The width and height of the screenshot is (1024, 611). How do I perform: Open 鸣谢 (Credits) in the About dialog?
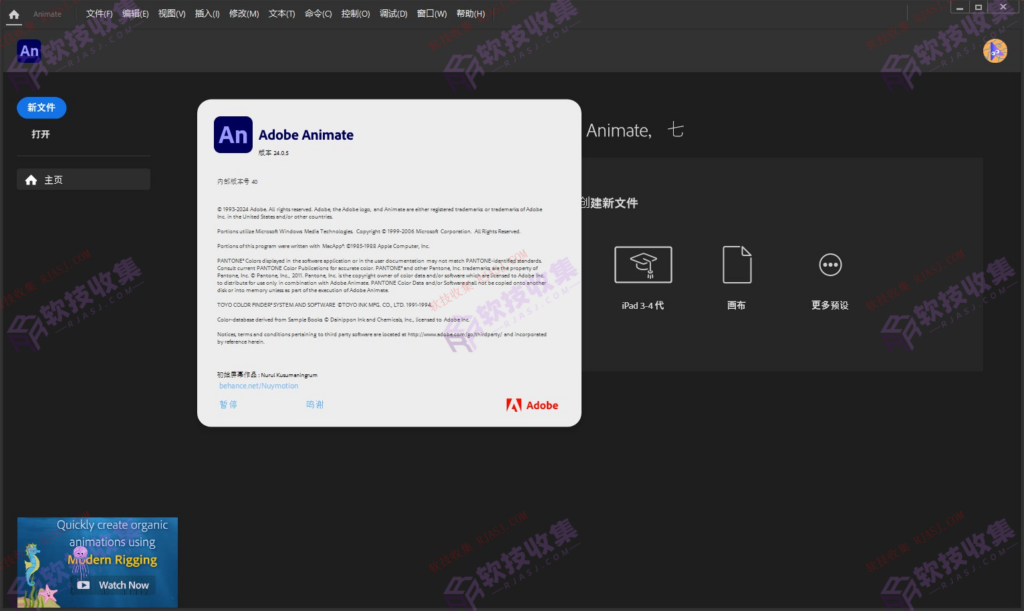pos(313,404)
